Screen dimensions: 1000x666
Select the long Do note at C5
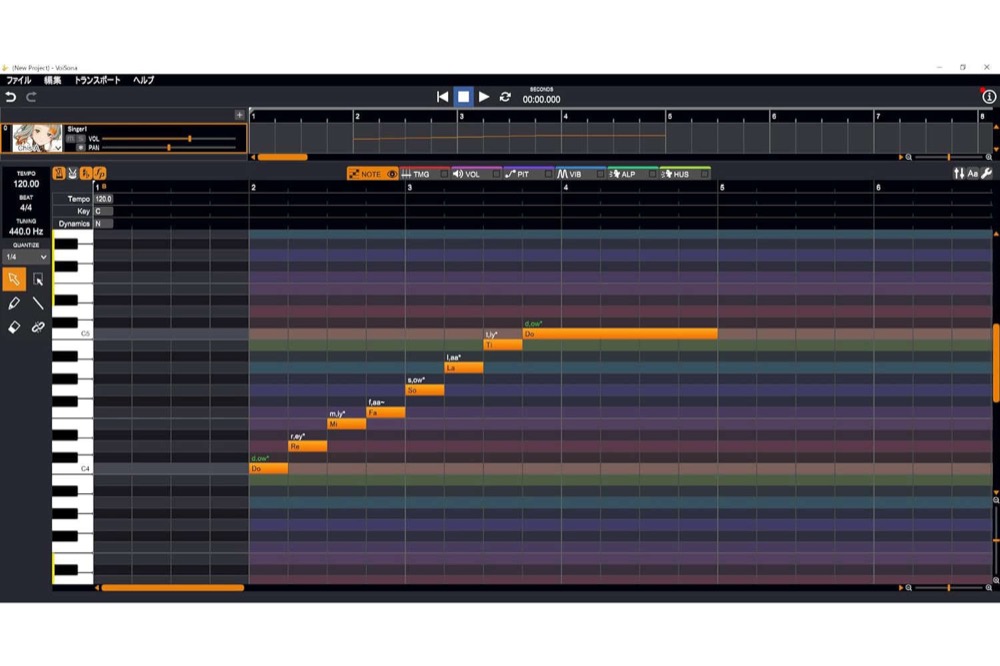pyautogui.click(x=619, y=334)
